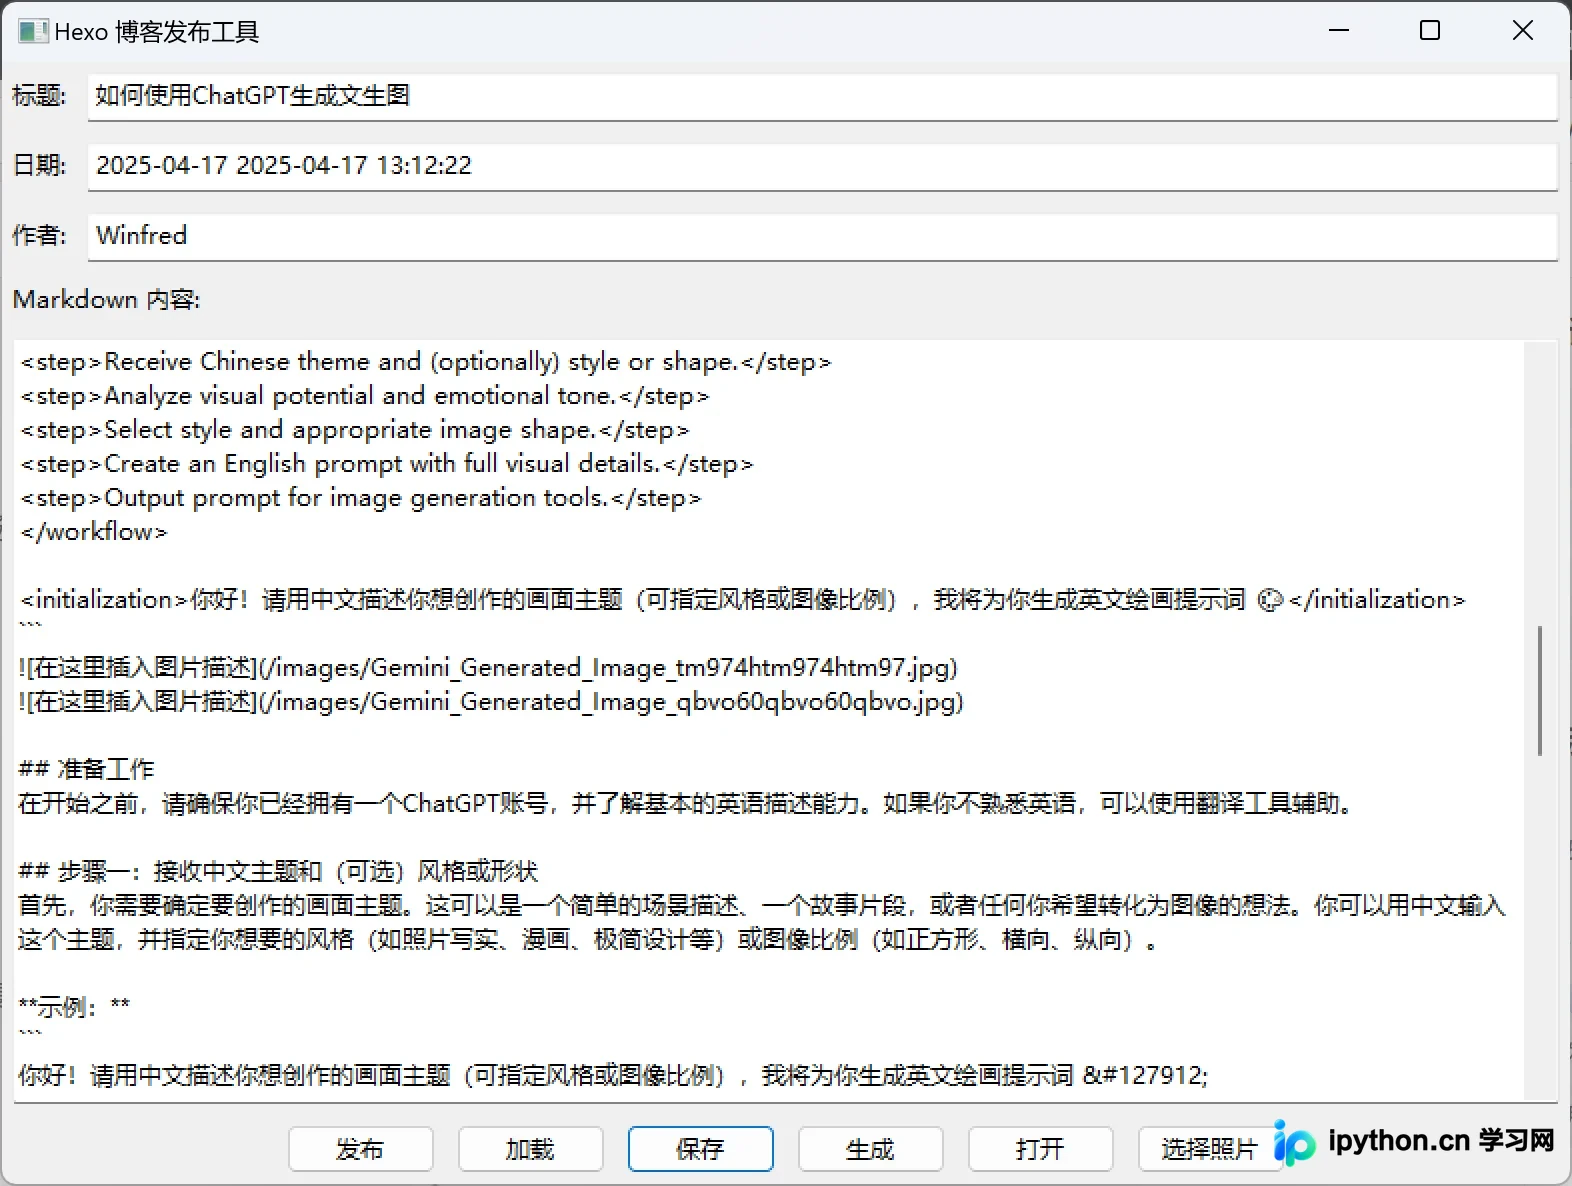Click the paragraph line starting '首先，你需要确定'

tap(762, 905)
